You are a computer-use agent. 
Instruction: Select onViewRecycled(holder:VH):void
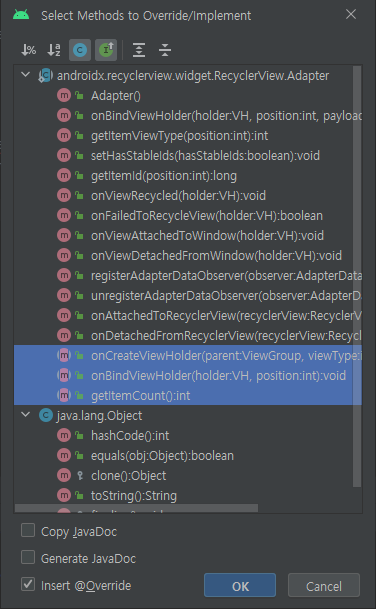click(x=188, y=195)
